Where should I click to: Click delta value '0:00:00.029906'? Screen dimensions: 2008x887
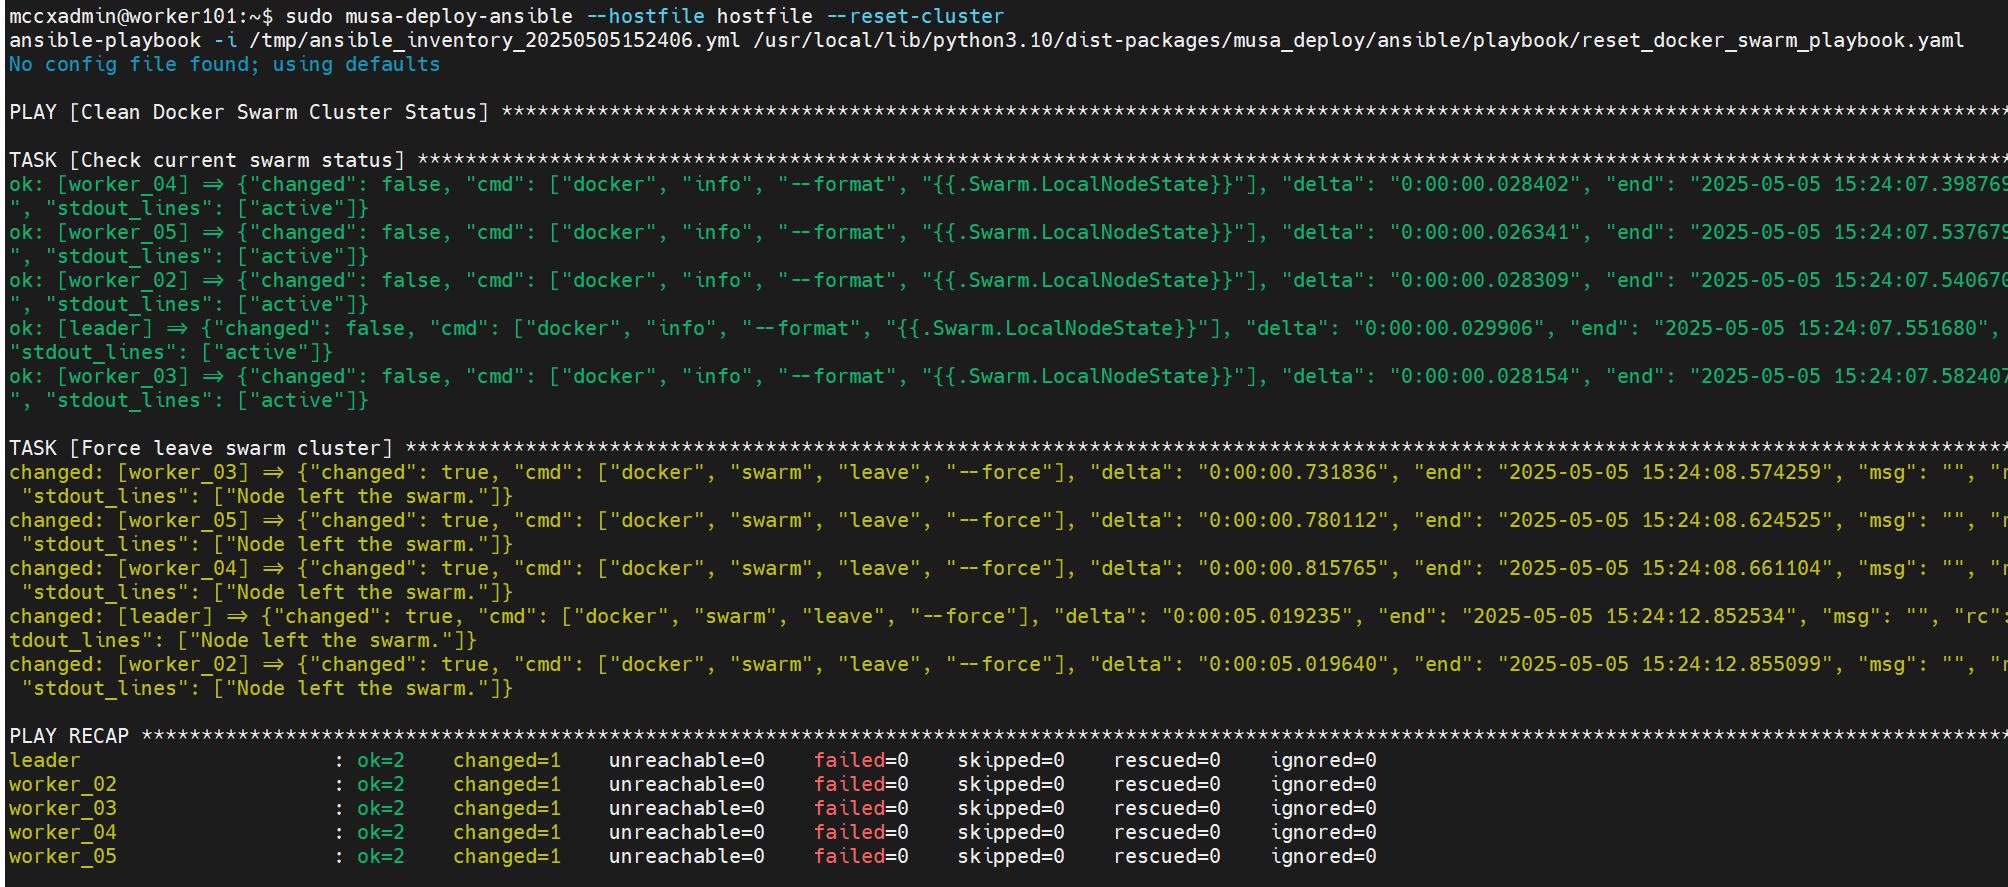1449,328
